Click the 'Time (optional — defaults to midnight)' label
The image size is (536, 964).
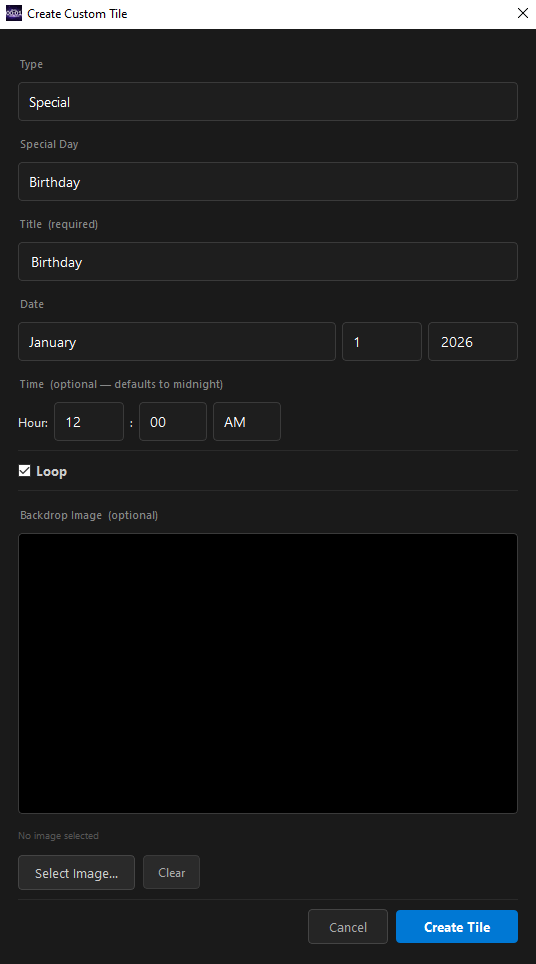pos(121,384)
